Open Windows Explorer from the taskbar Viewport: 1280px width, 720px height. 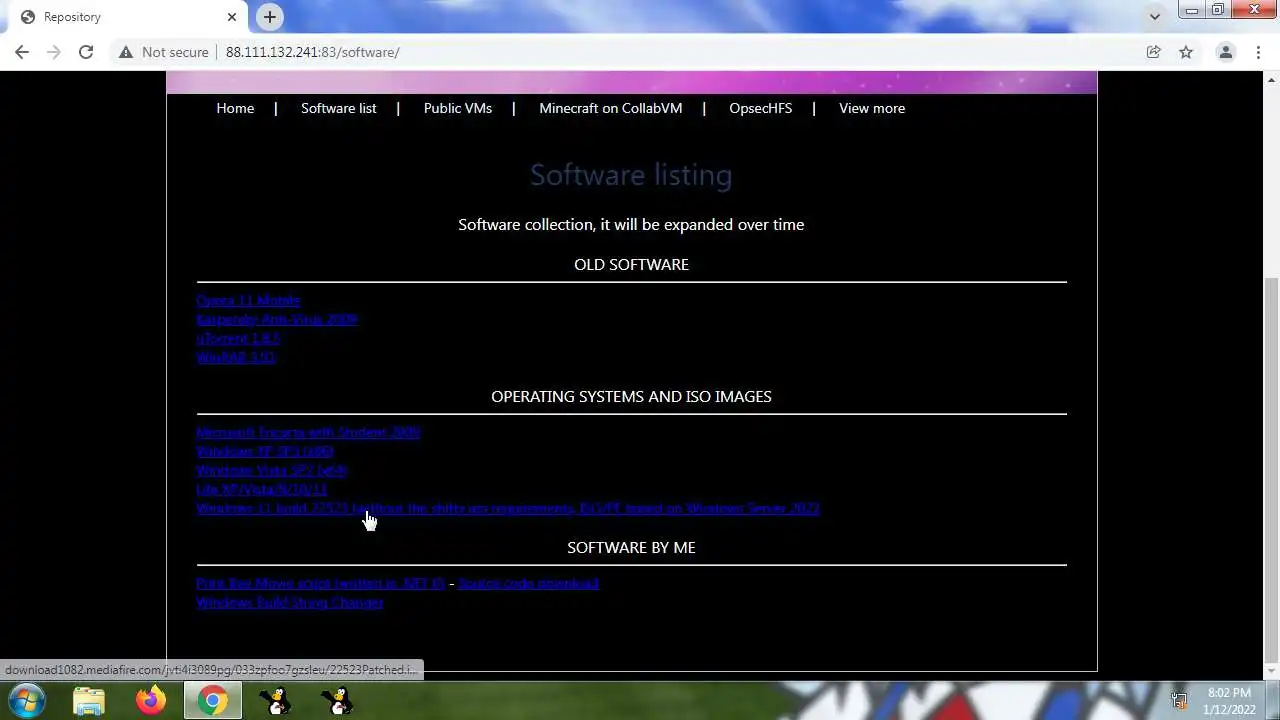[x=89, y=701]
